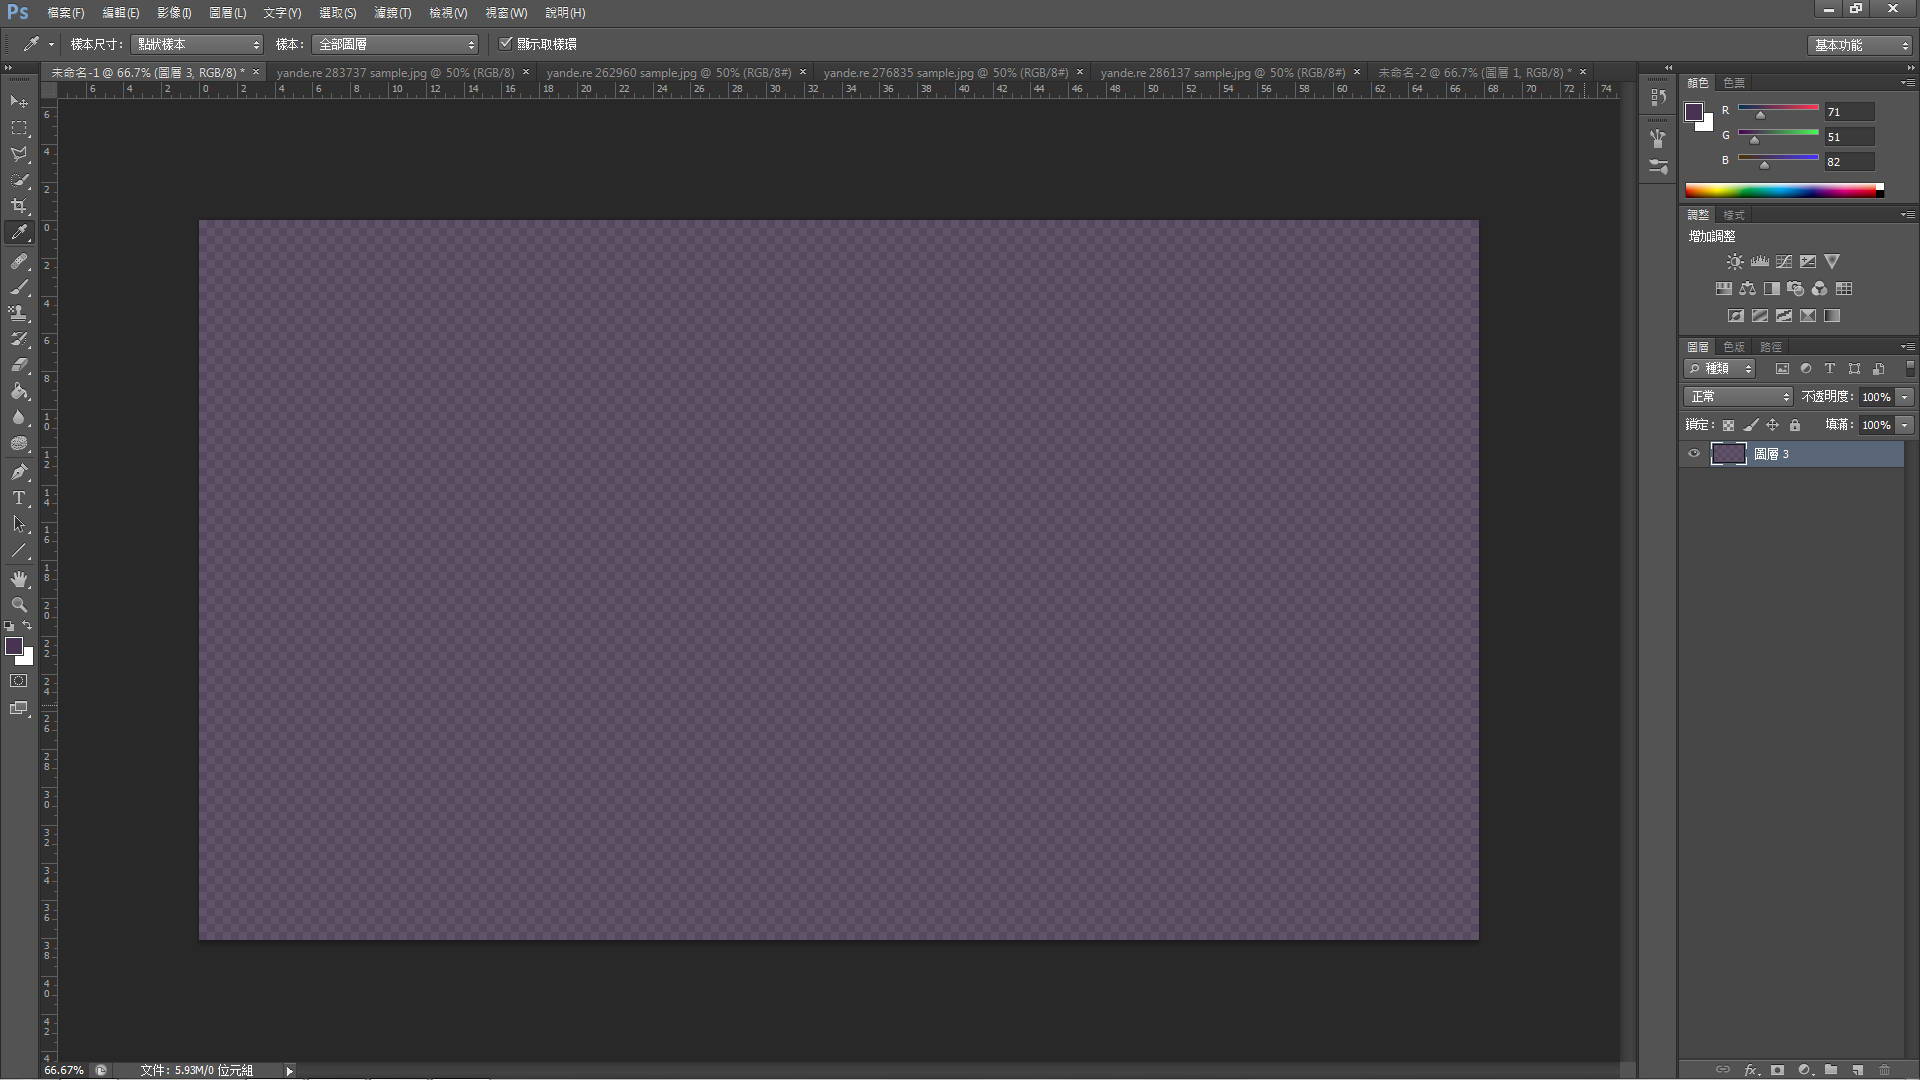This screenshot has width=1920, height=1080.
Task: Uncheck the 顯示取樣環 checkbox
Action: (x=506, y=44)
